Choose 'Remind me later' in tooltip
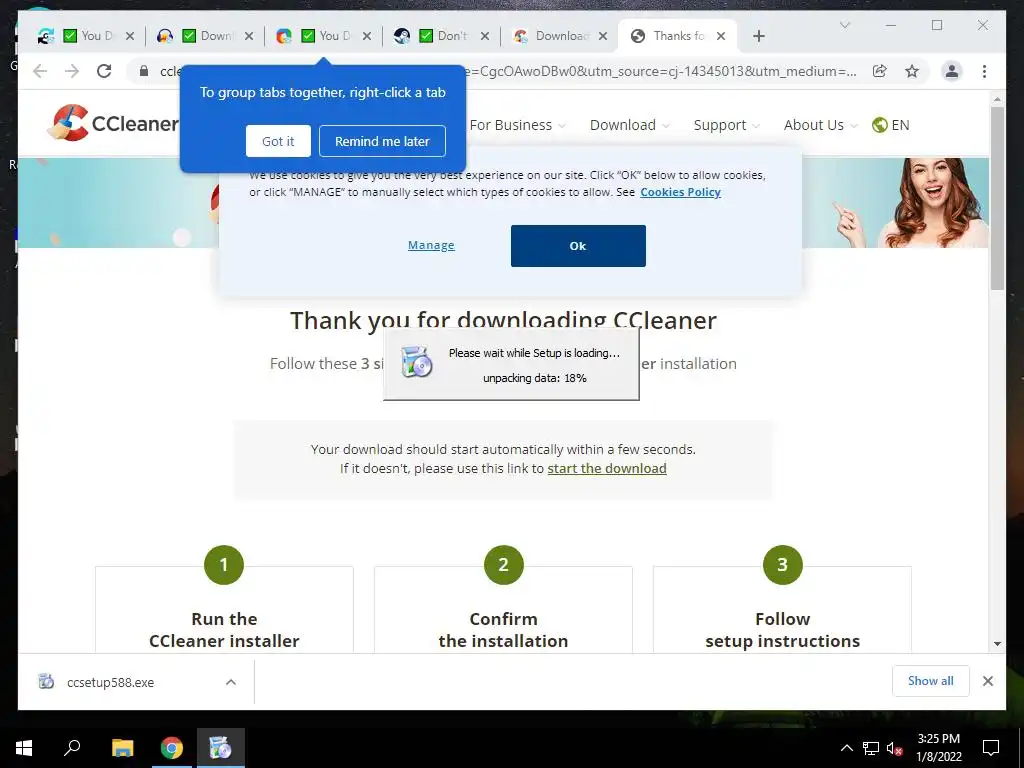 point(382,141)
